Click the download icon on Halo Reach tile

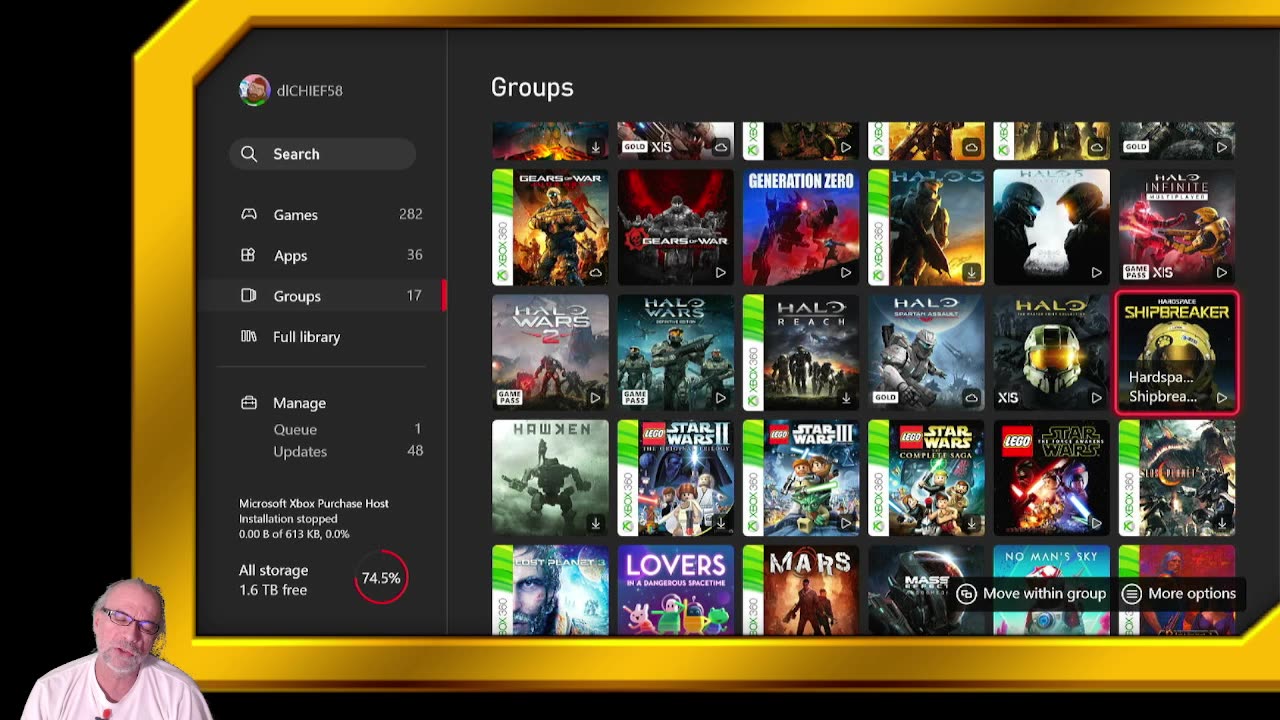click(x=846, y=398)
